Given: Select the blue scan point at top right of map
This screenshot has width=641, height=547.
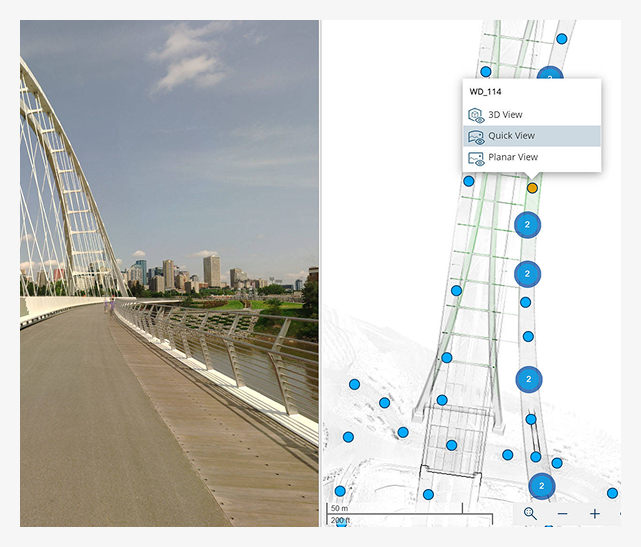Looking at the screenshot, I should pos(562,39).
